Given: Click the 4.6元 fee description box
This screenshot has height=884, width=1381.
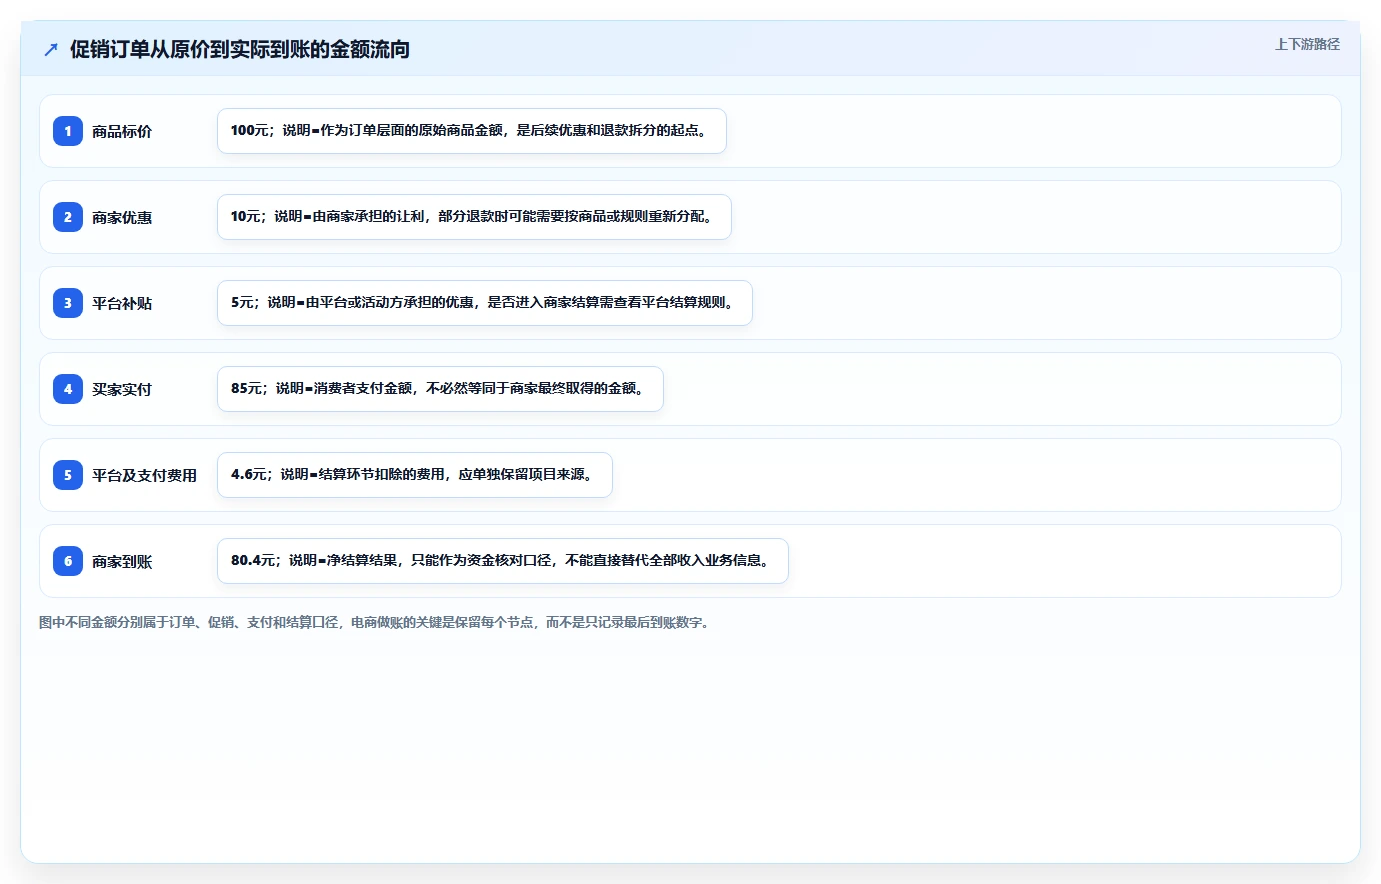Looking at the screenshot, I should tap(415, 475).
